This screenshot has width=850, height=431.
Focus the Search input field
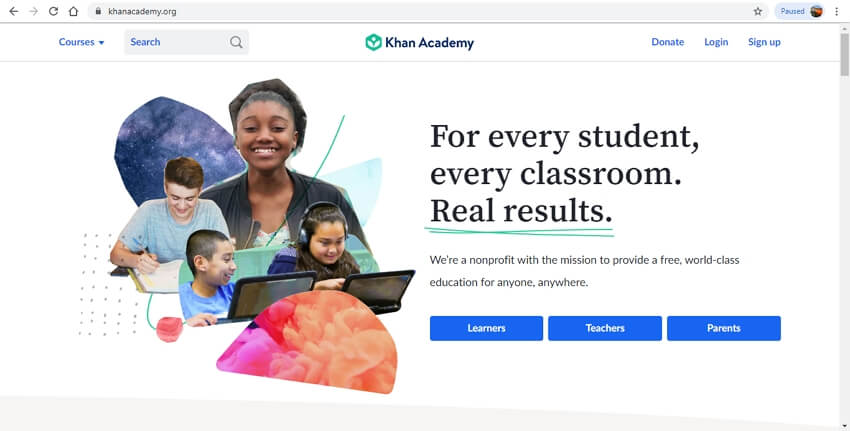[186, 42]
